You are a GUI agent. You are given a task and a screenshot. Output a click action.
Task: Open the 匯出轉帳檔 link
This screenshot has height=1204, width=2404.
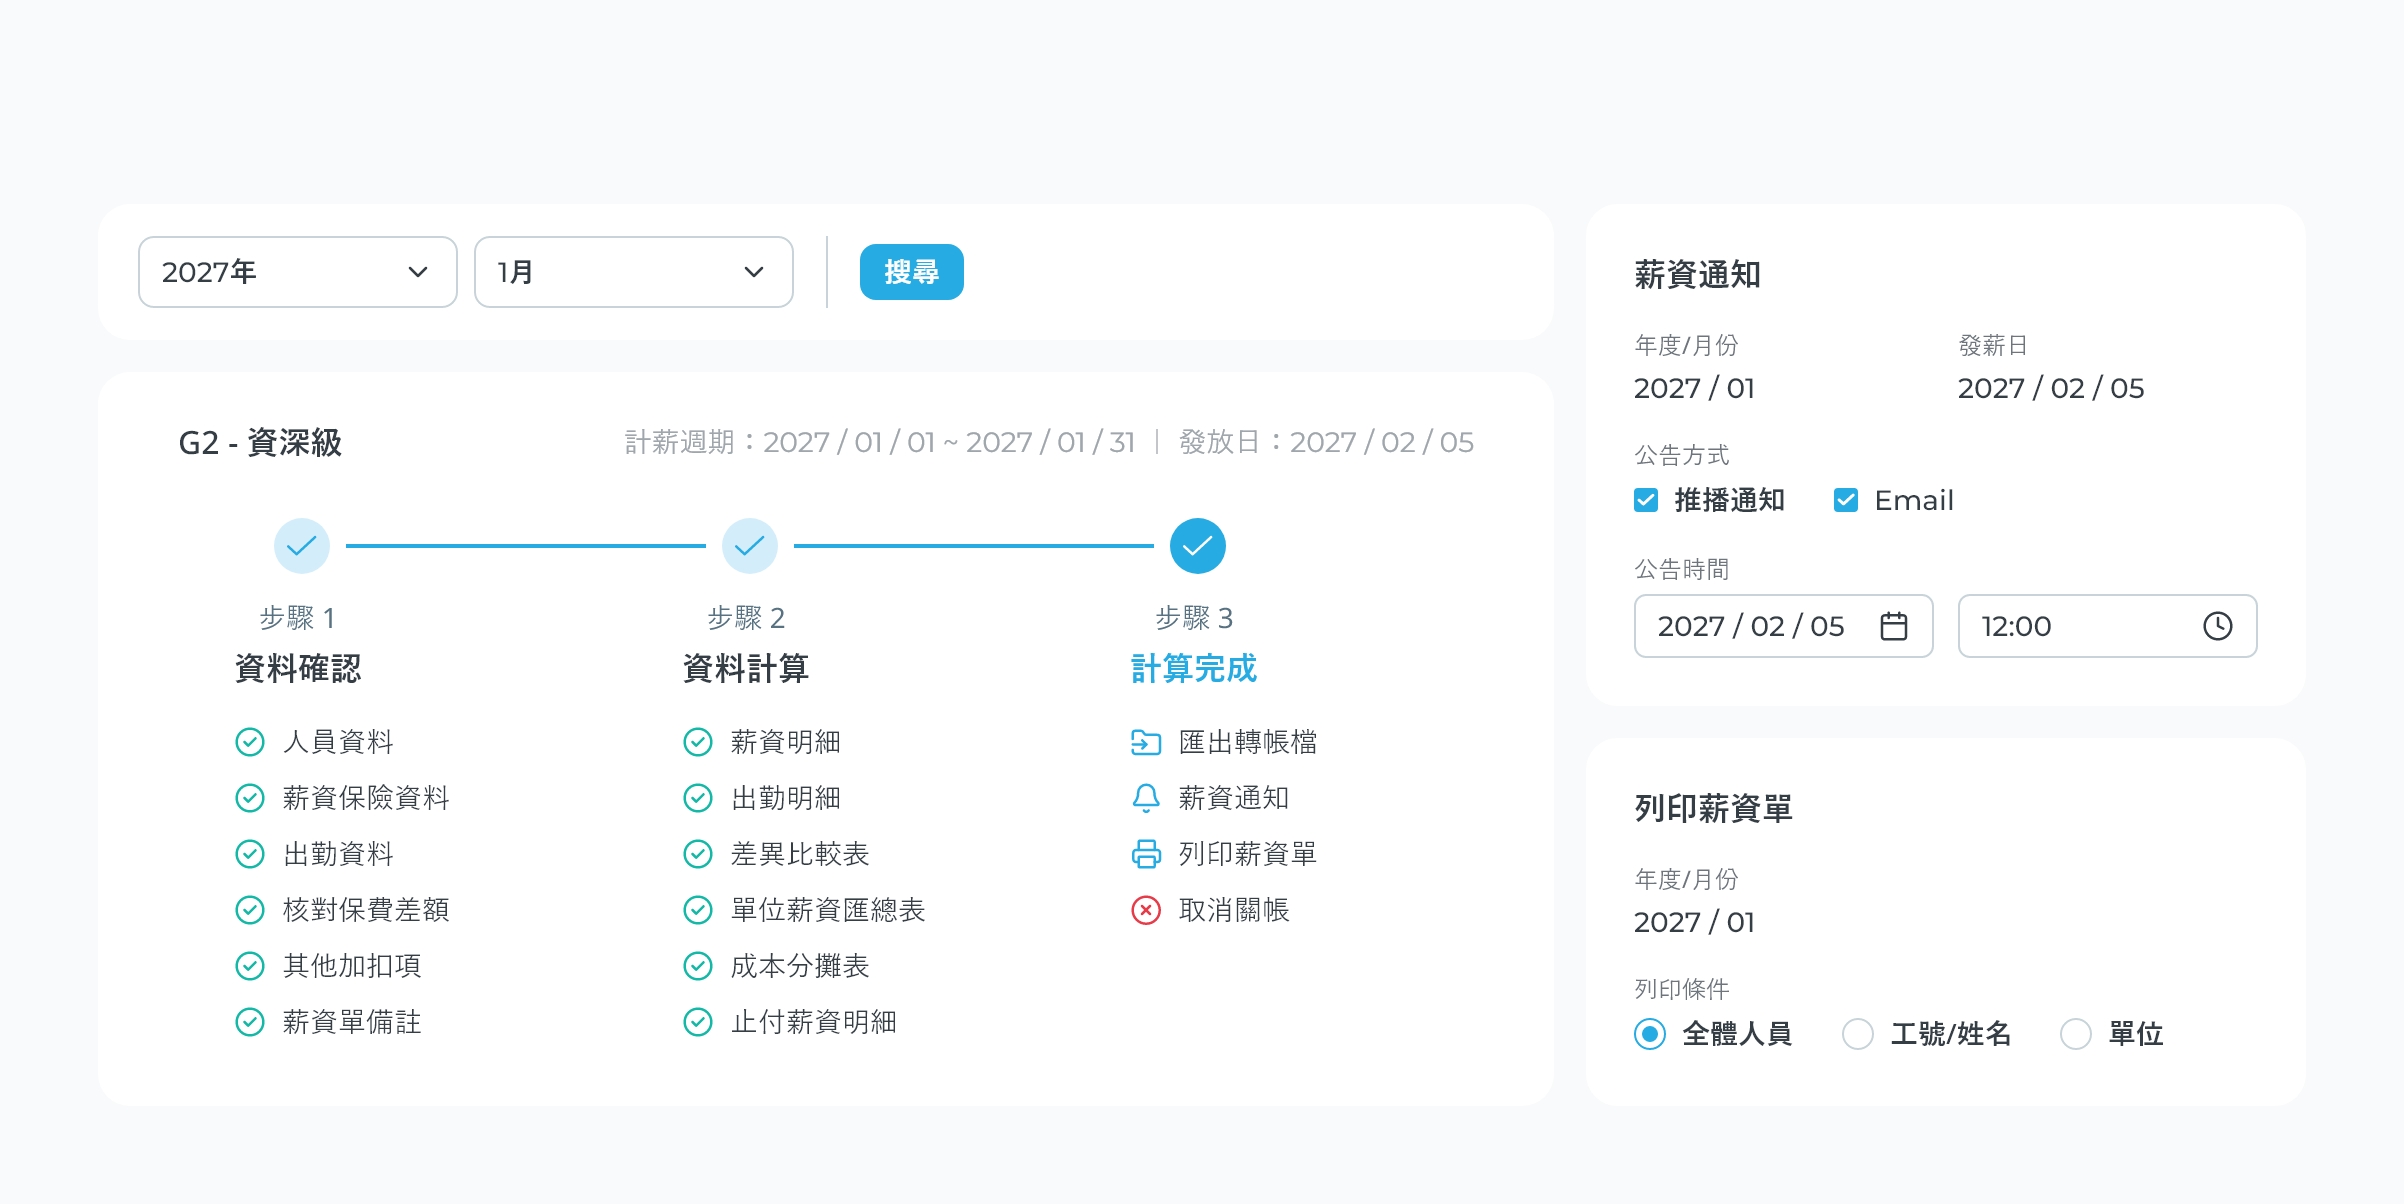[1248, 742]
